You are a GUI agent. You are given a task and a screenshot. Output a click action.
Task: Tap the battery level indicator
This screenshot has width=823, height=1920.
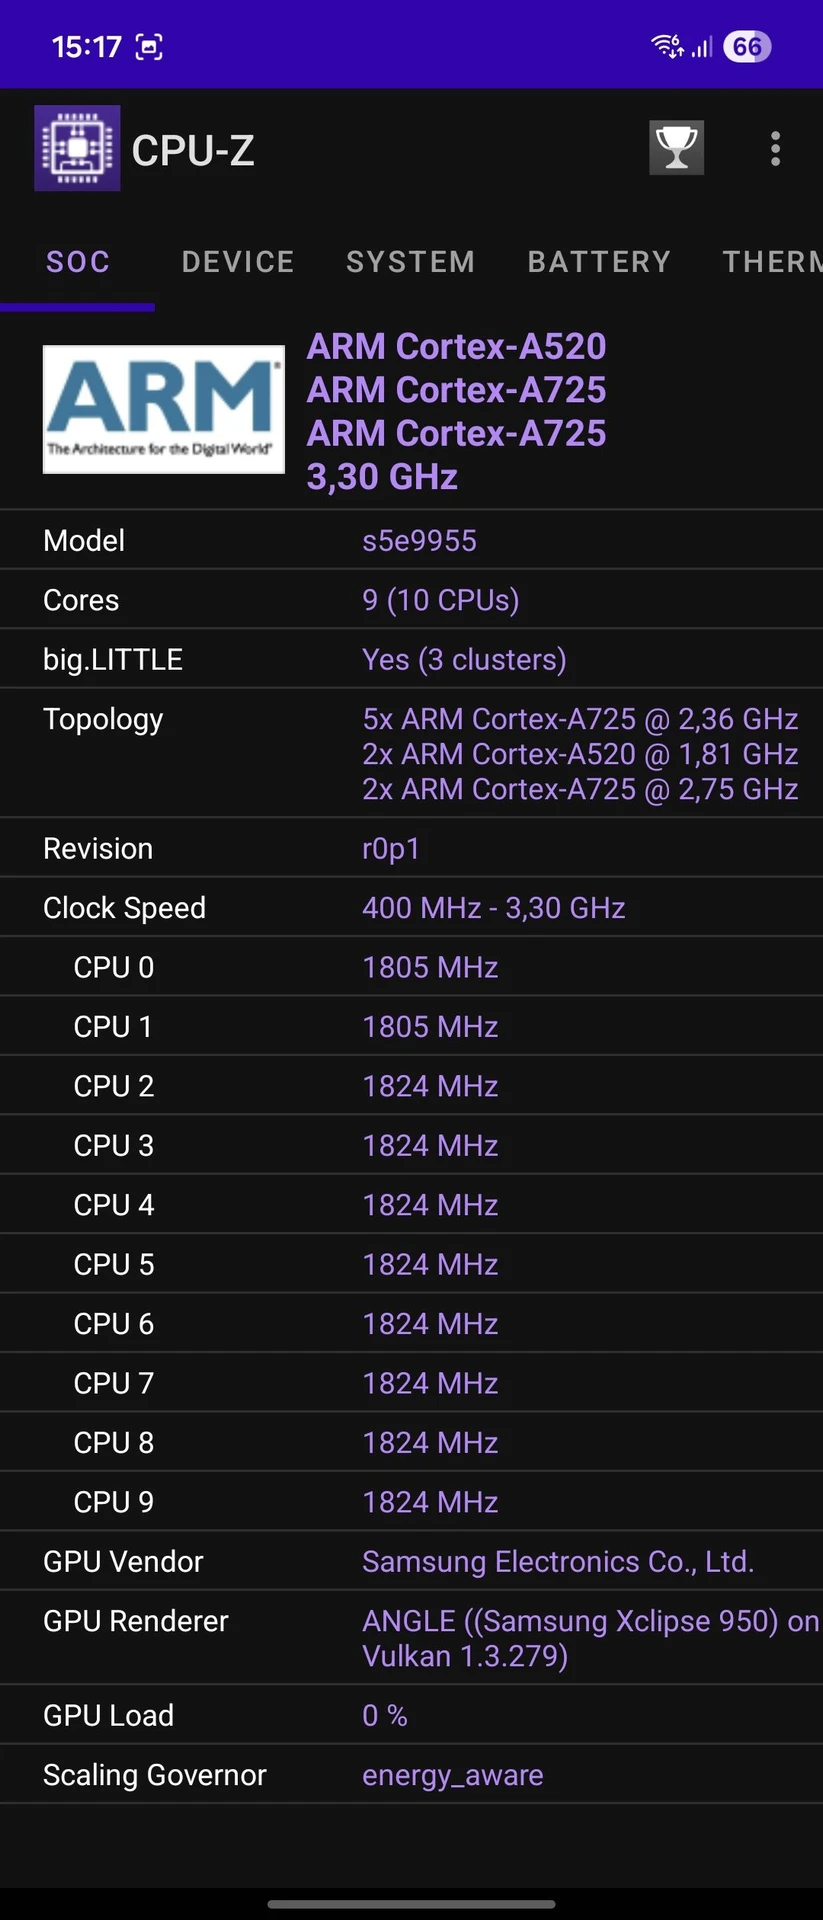(x=747, y=47)
